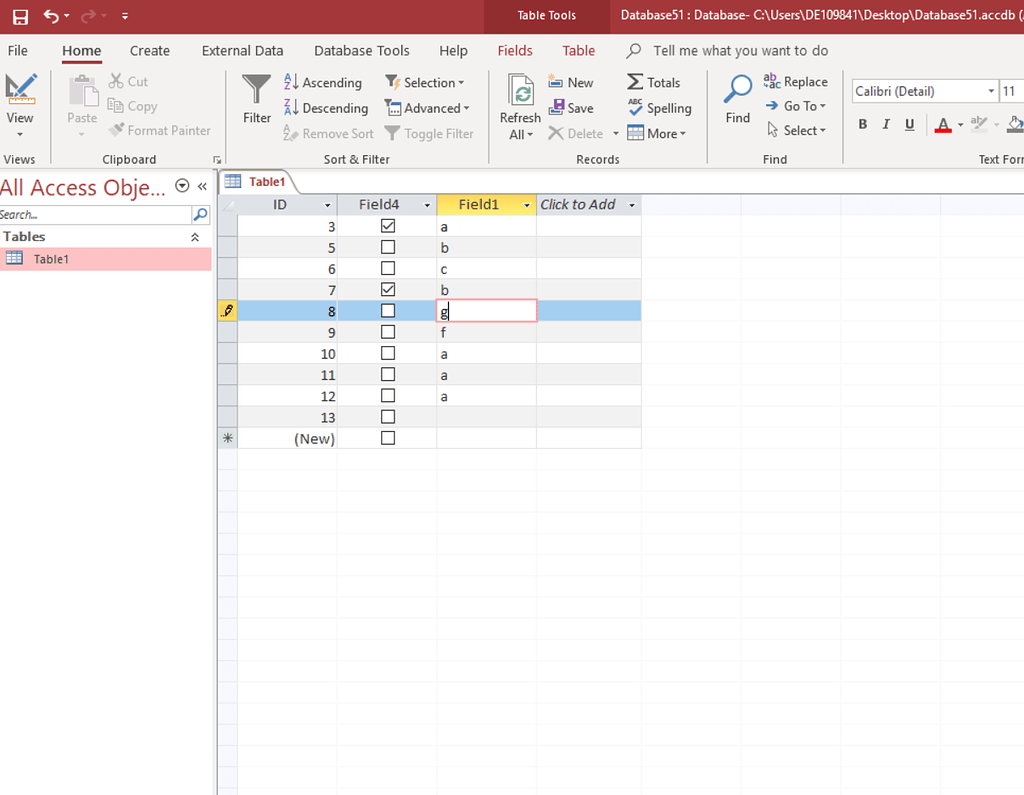Open the Fields tab under Table Tools
The image size is (1024, 795).
tap(514, 50)
